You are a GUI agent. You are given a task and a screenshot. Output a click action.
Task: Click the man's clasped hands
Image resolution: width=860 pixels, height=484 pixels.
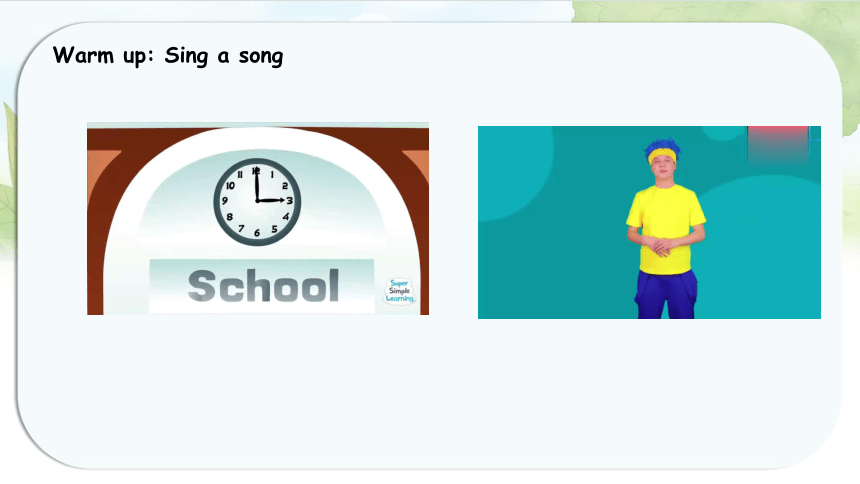click(663, 246)
